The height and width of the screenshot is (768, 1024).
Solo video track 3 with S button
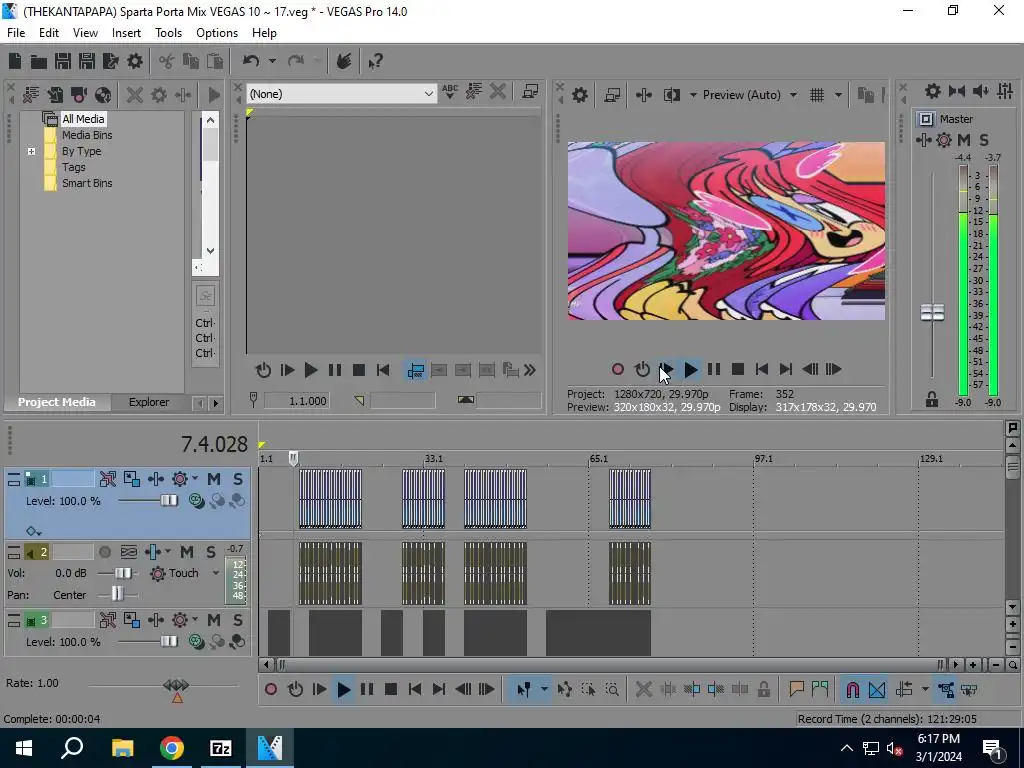tap(238, 620)
